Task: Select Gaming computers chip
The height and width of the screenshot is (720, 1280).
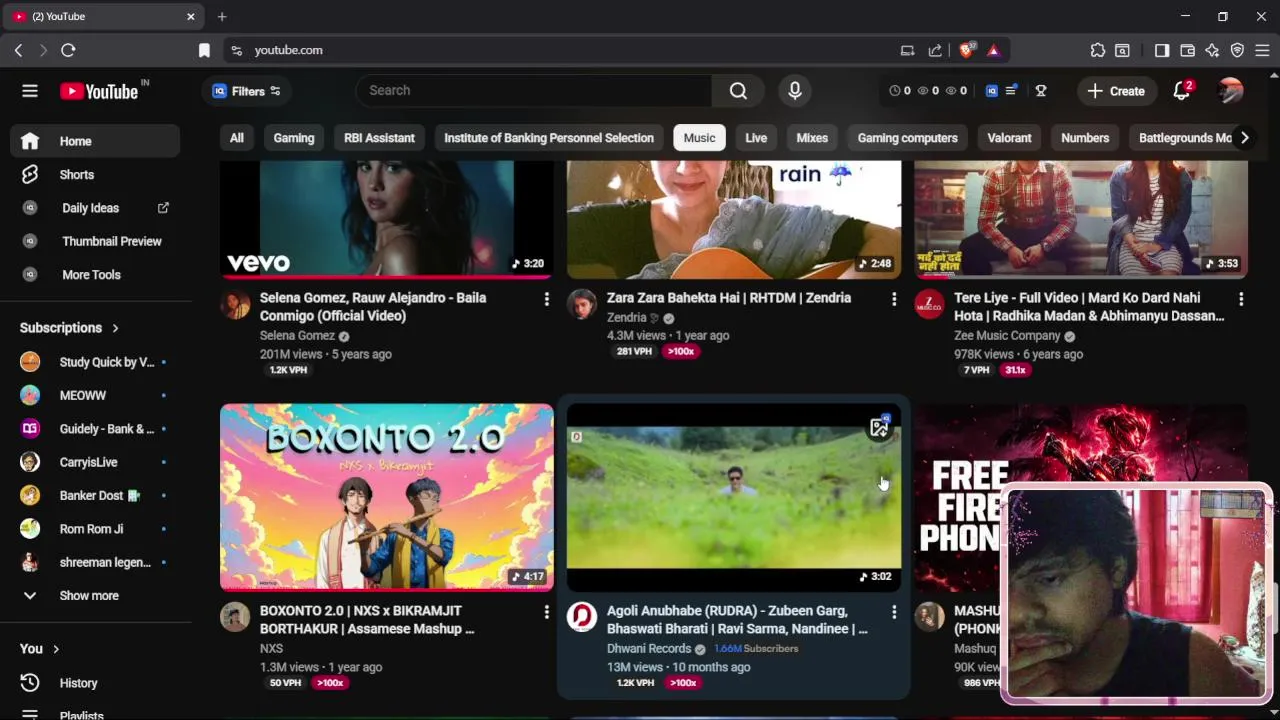Action: coord(907,138)
